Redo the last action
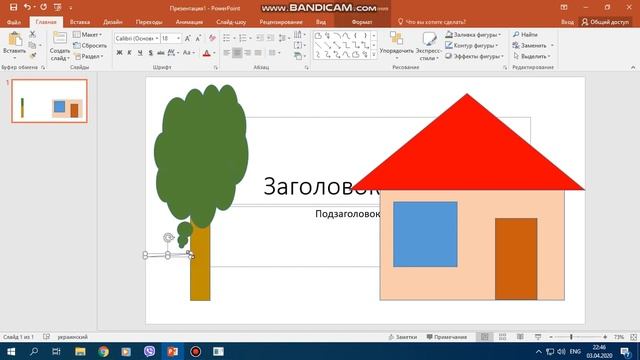The image size is (640, 360). coord(43,7)
